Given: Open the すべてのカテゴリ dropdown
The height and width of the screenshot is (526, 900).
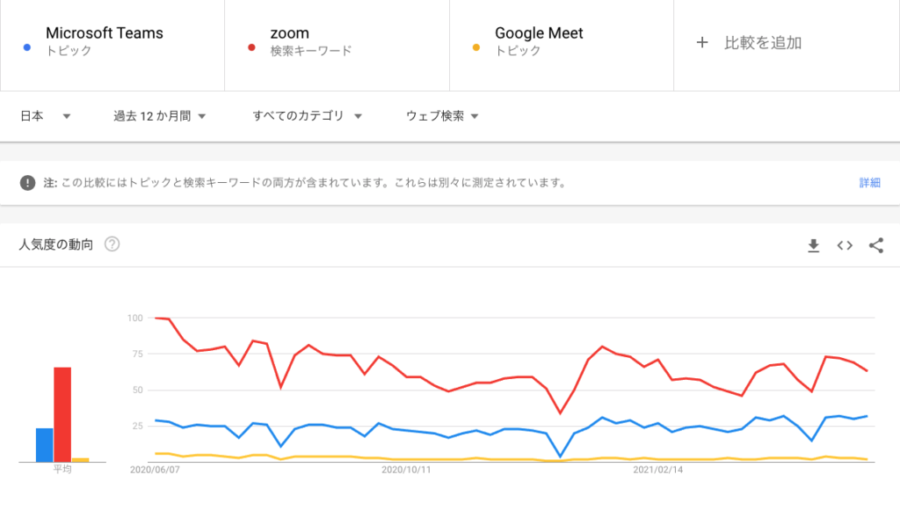Looking at the screenshot, I should [x=307, y=116].
